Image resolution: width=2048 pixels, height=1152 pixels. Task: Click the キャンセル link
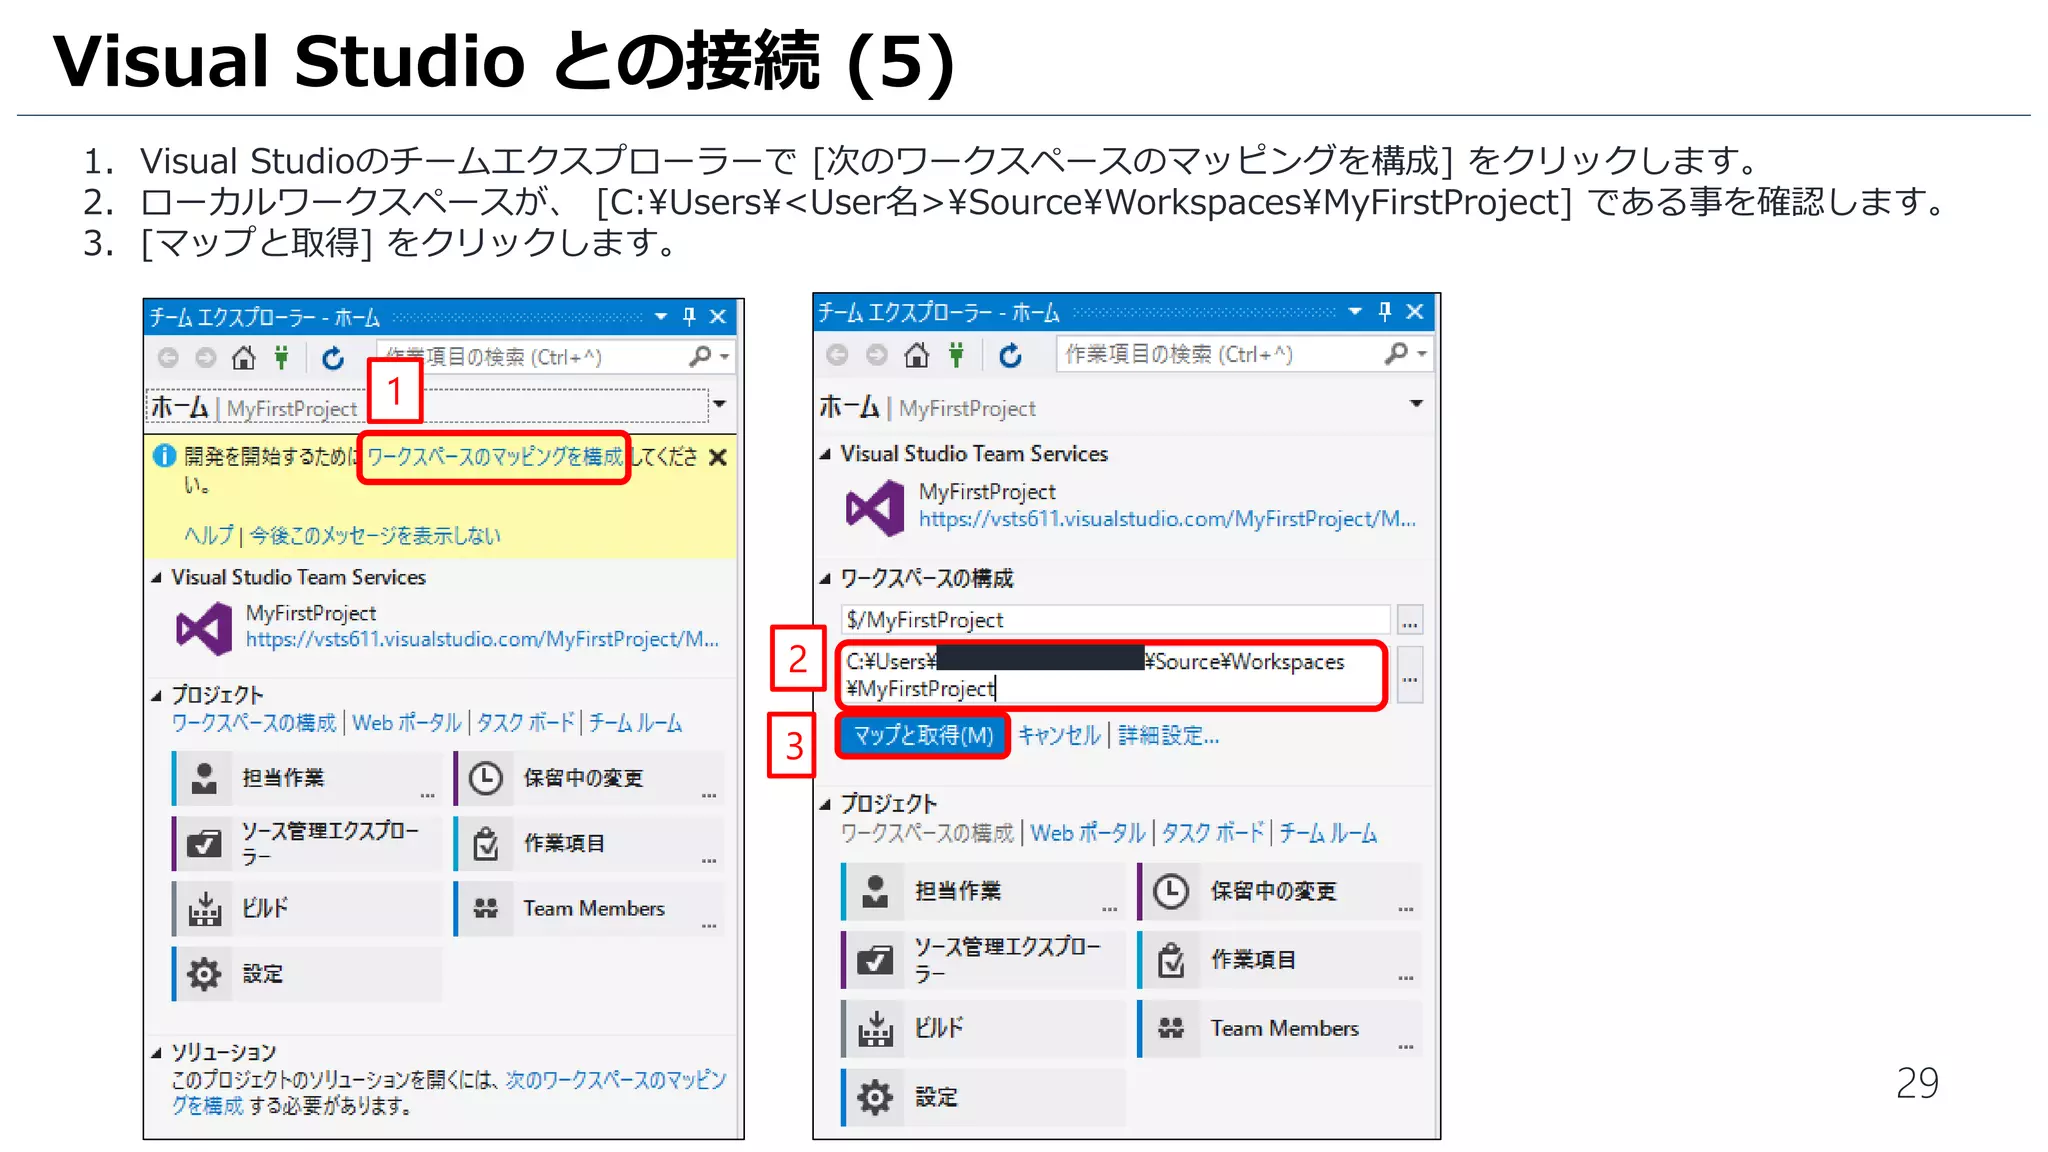tap(1059, 735)
